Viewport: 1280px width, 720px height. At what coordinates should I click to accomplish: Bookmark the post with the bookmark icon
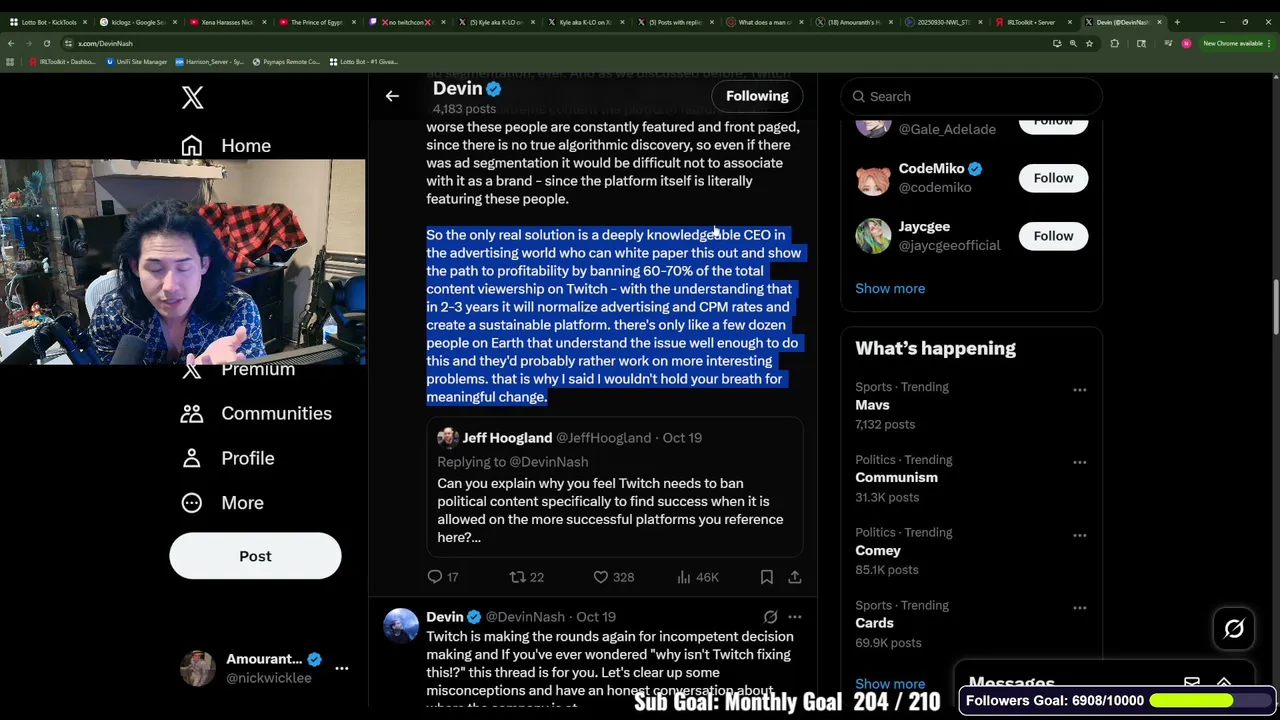click(766, 577)
